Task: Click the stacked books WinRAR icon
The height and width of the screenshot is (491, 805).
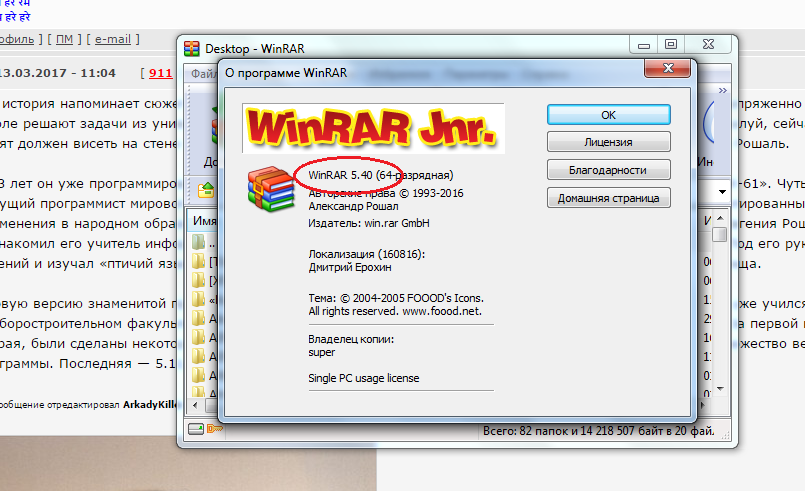Action: pyautogui.click(x=271, y=188)
